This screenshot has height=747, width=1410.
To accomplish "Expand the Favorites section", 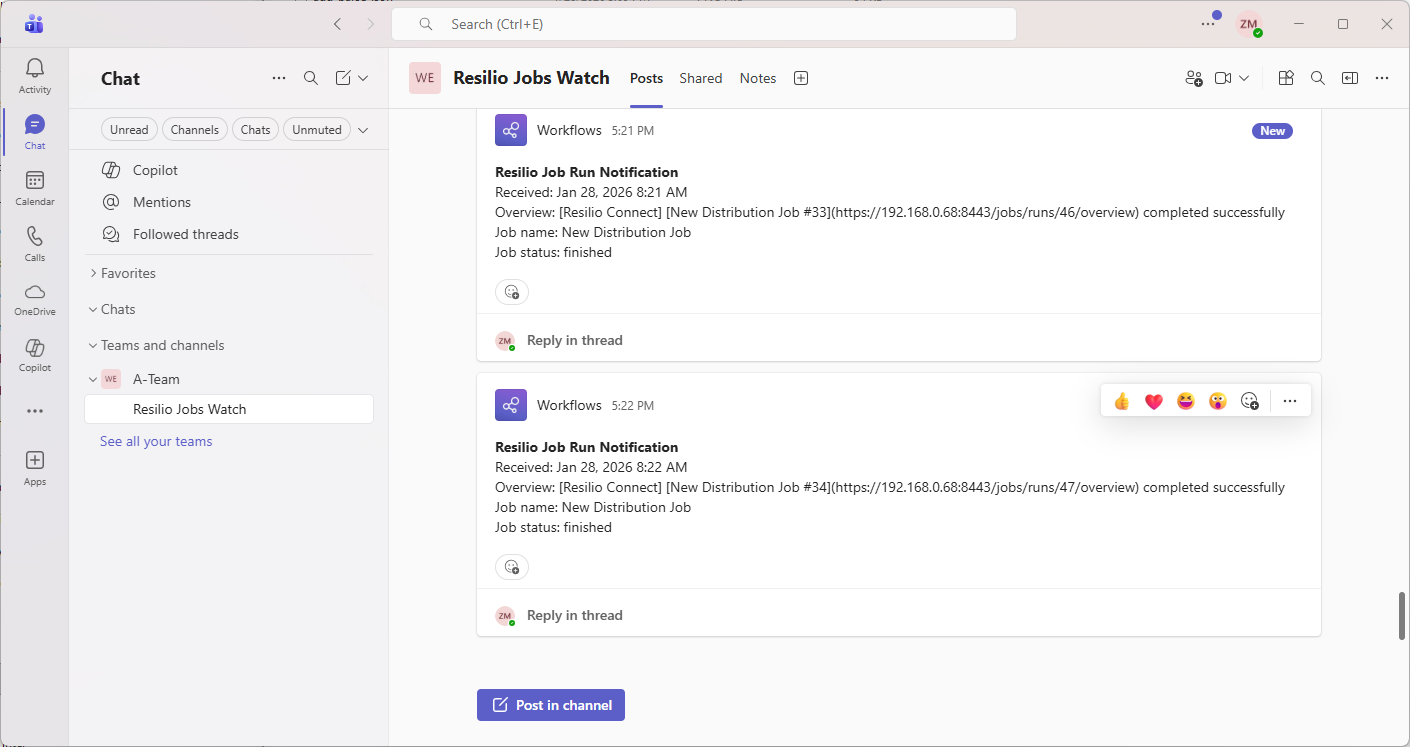I will pyautogui.click(x=128, y=273).
